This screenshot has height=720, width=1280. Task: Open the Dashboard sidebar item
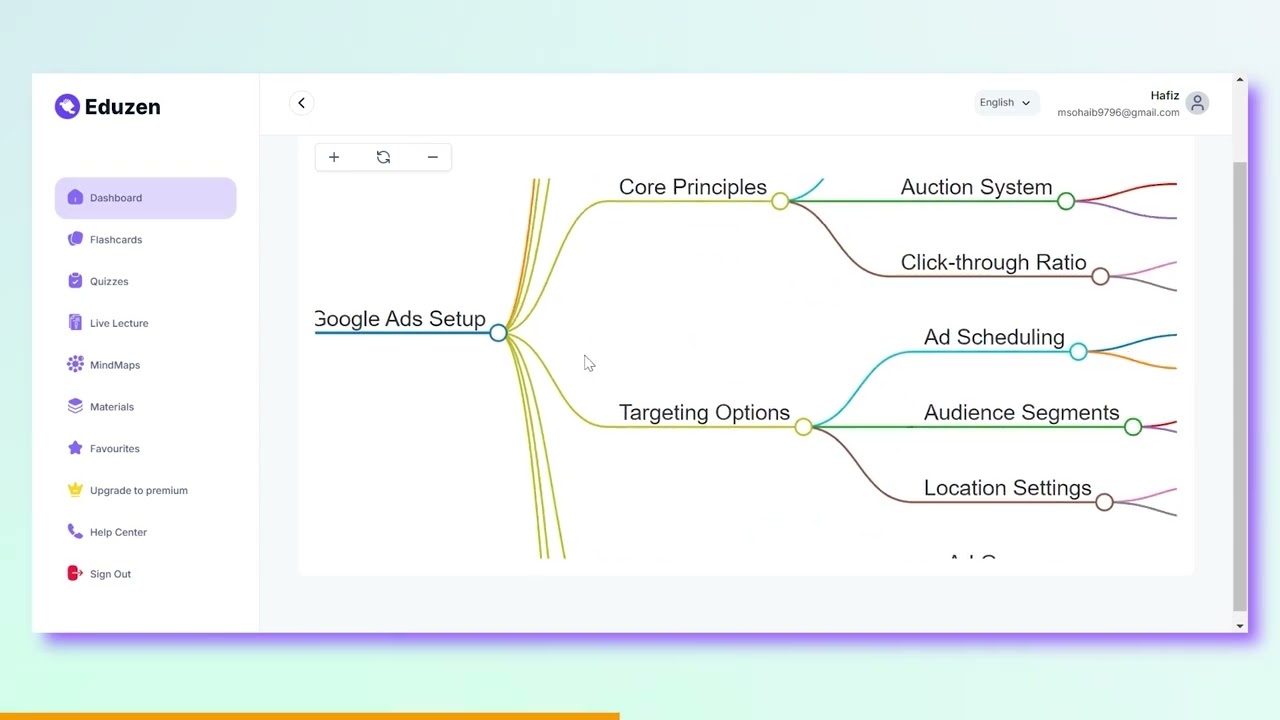145,198
